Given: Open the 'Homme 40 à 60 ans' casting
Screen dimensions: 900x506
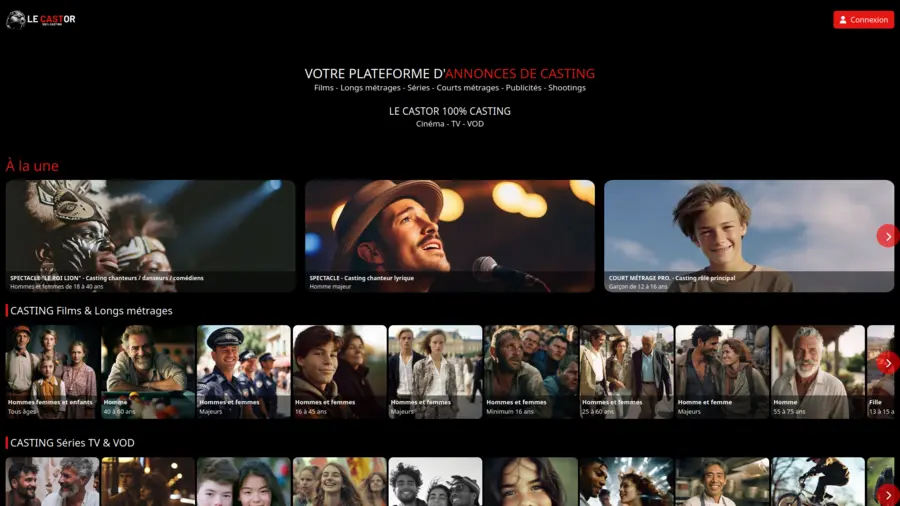Looking at the screenshot, I should point(148,372).
